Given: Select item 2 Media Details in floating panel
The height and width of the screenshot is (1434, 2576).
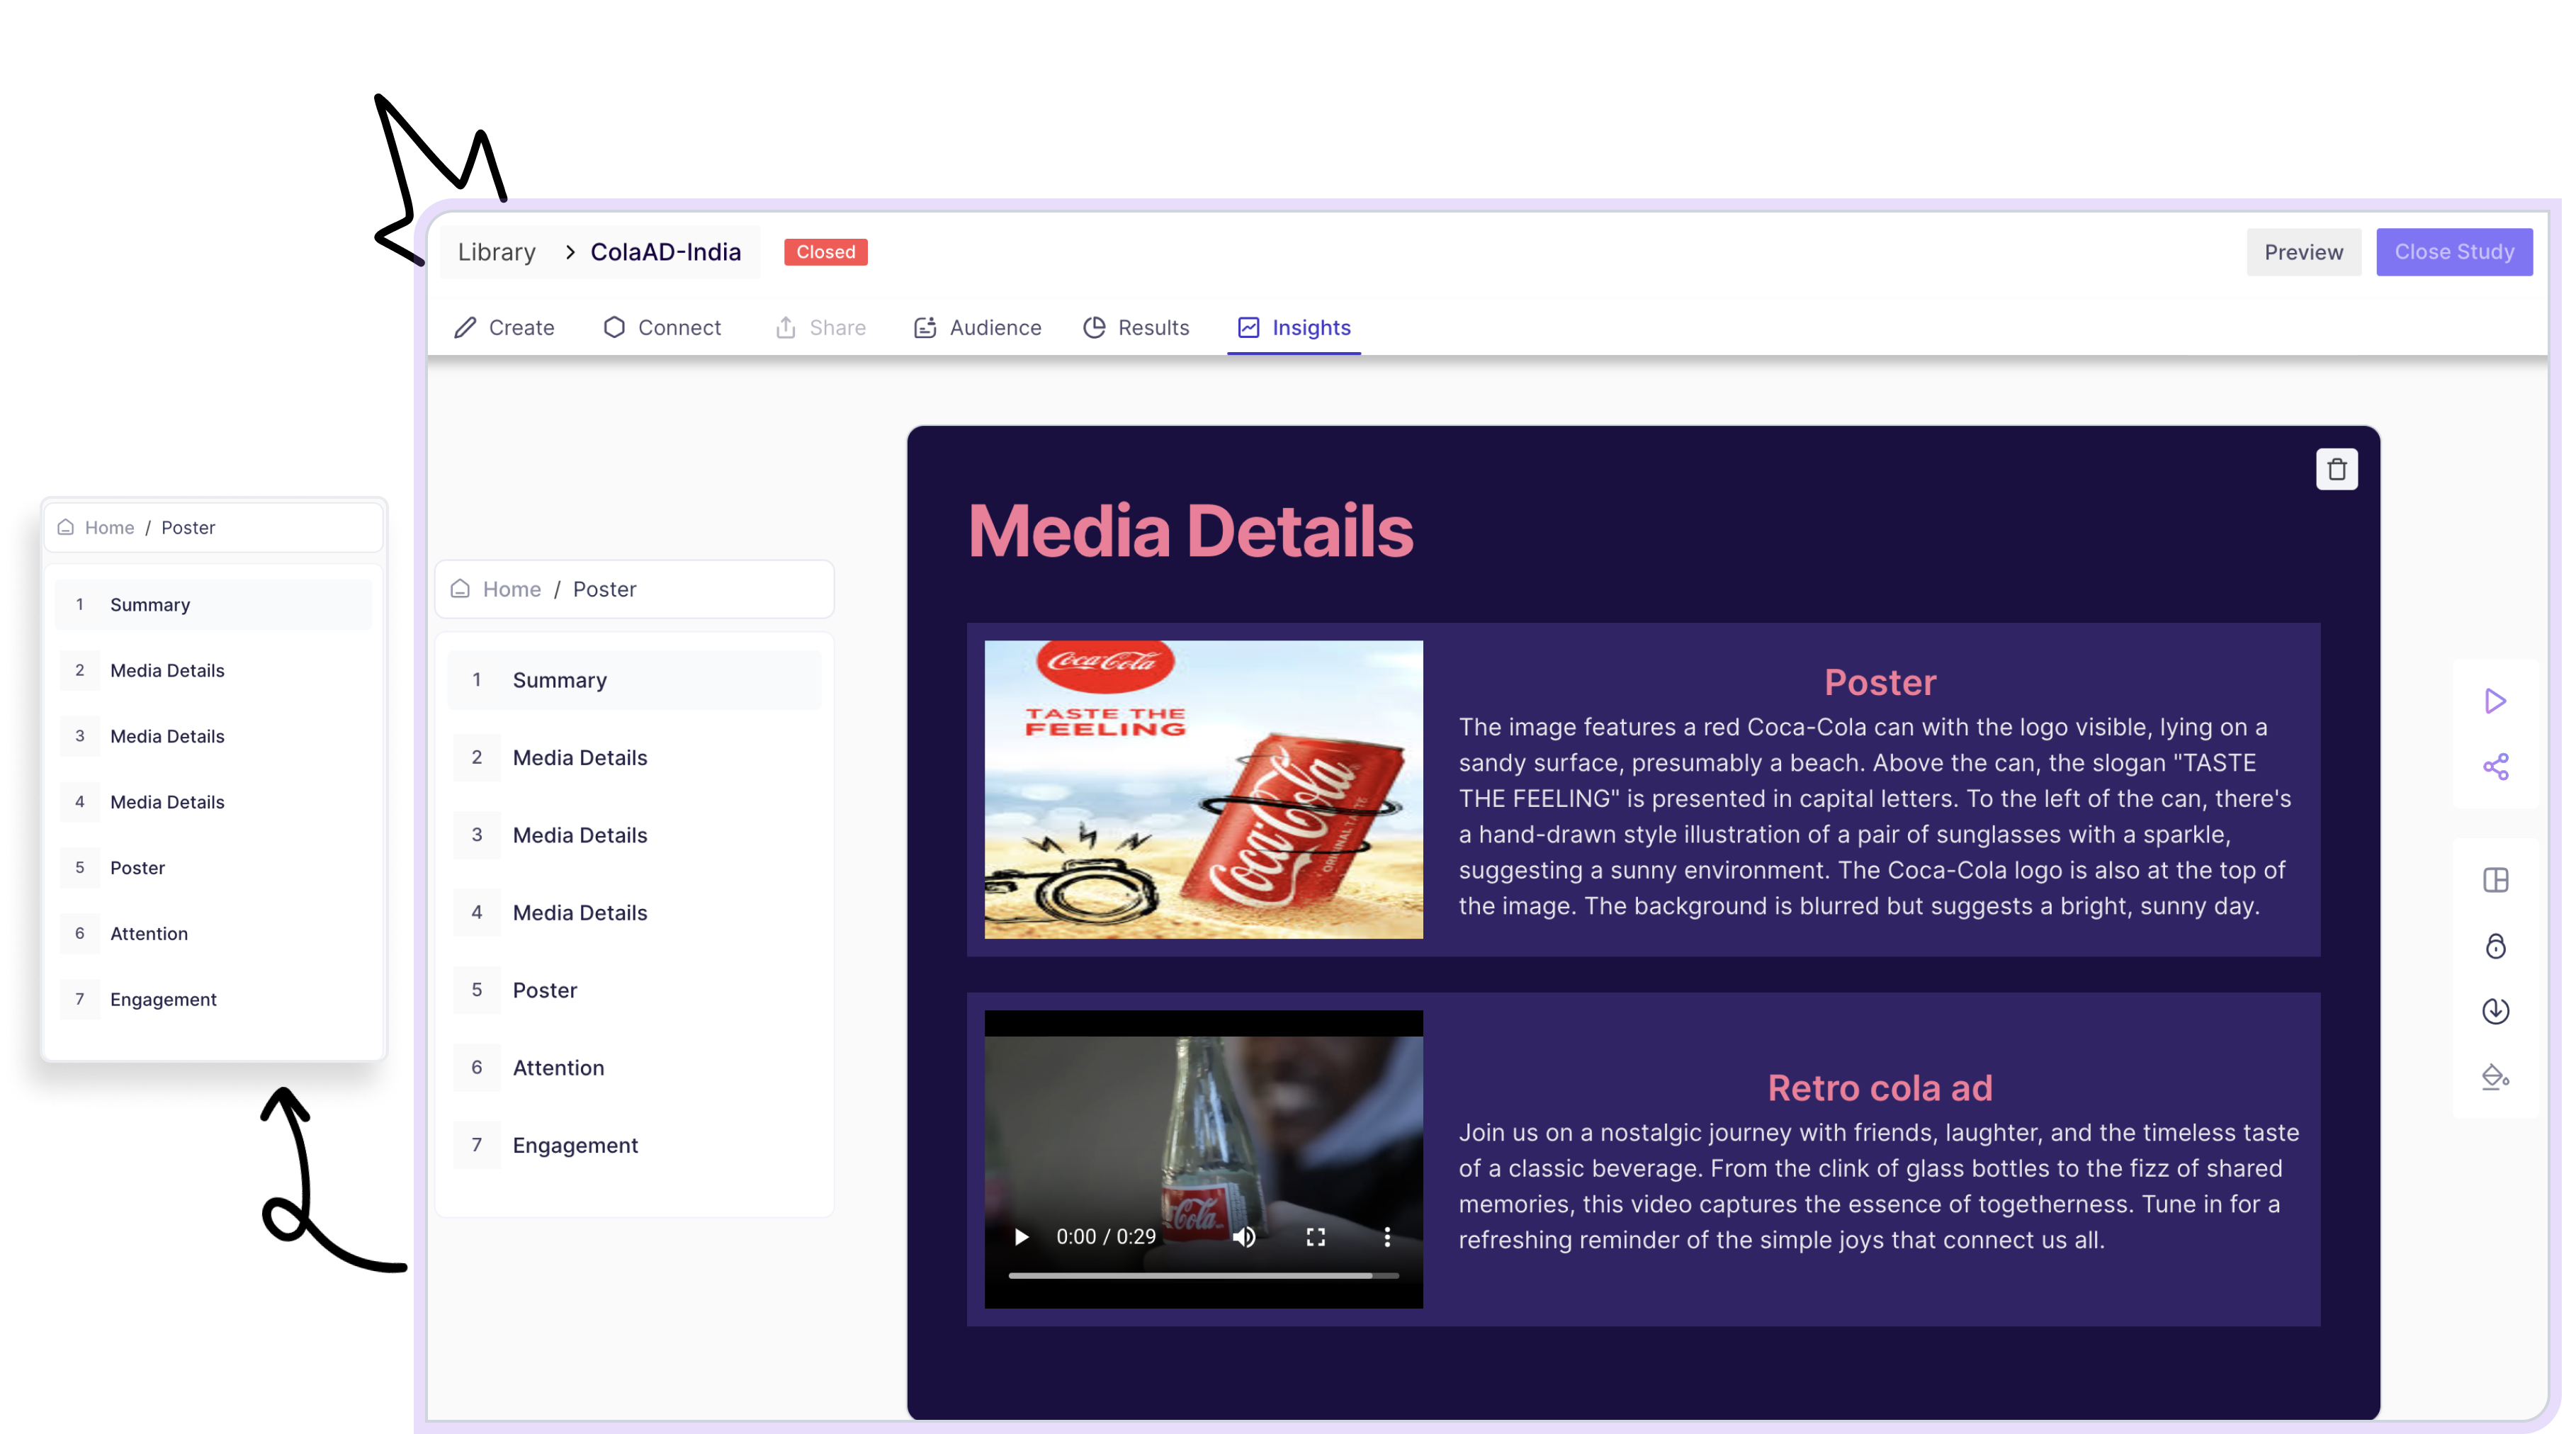Looking at the screenshot, I should 213,670.
